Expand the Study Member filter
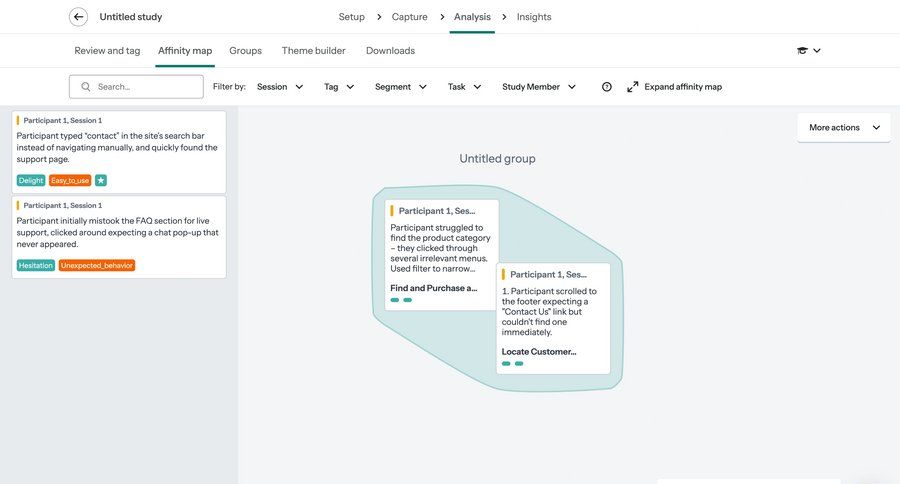This screenshot has width=900, height=484. (x=539, y=87)
